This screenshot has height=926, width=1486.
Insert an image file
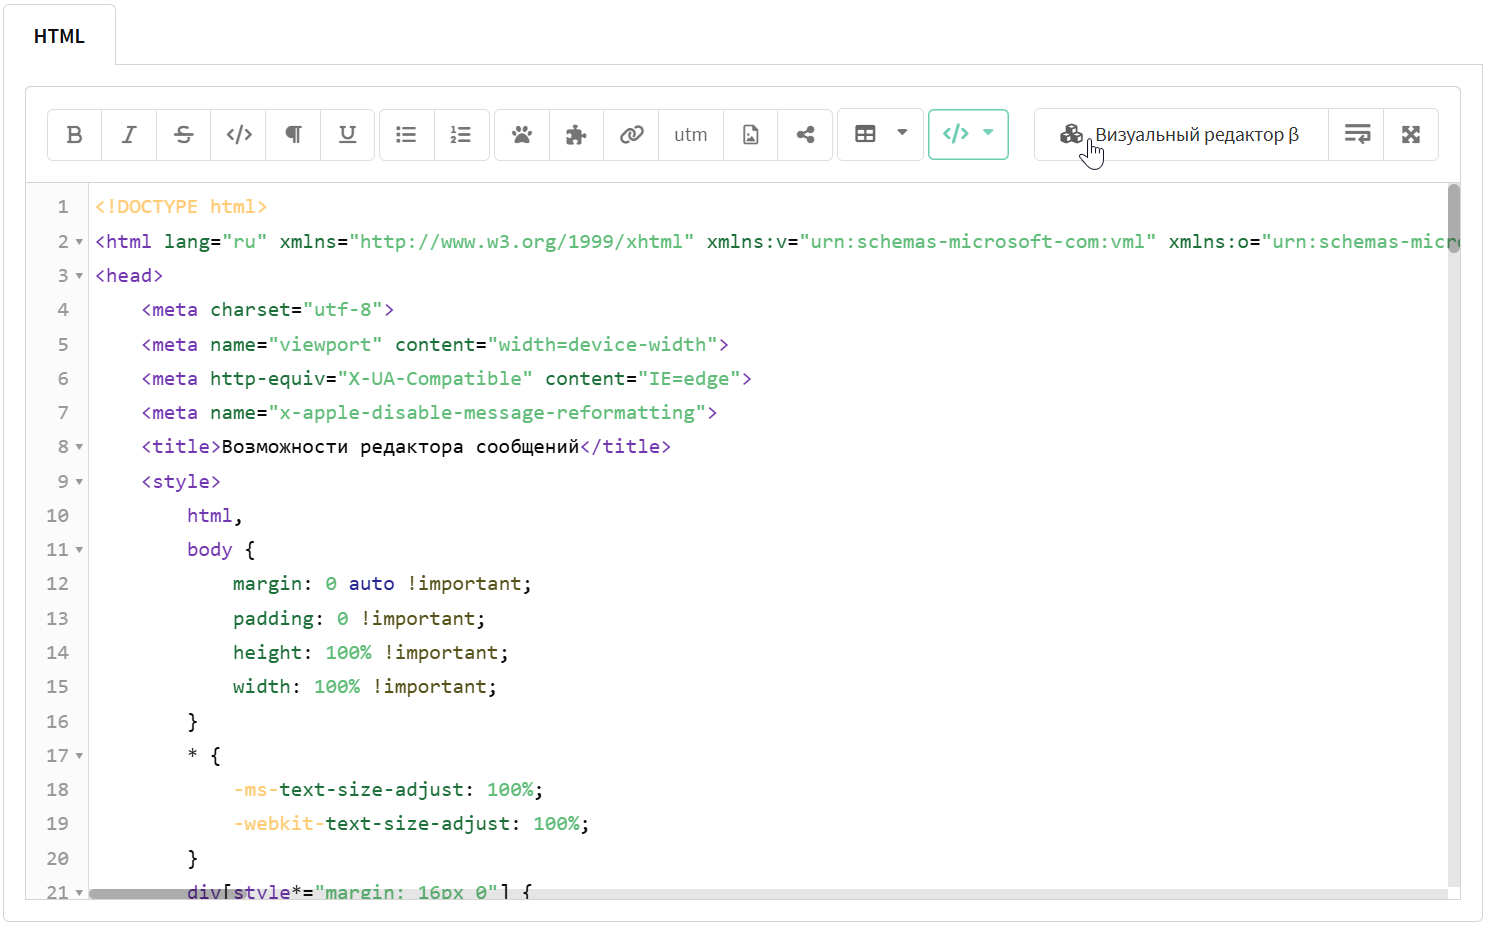coord(750,135)
